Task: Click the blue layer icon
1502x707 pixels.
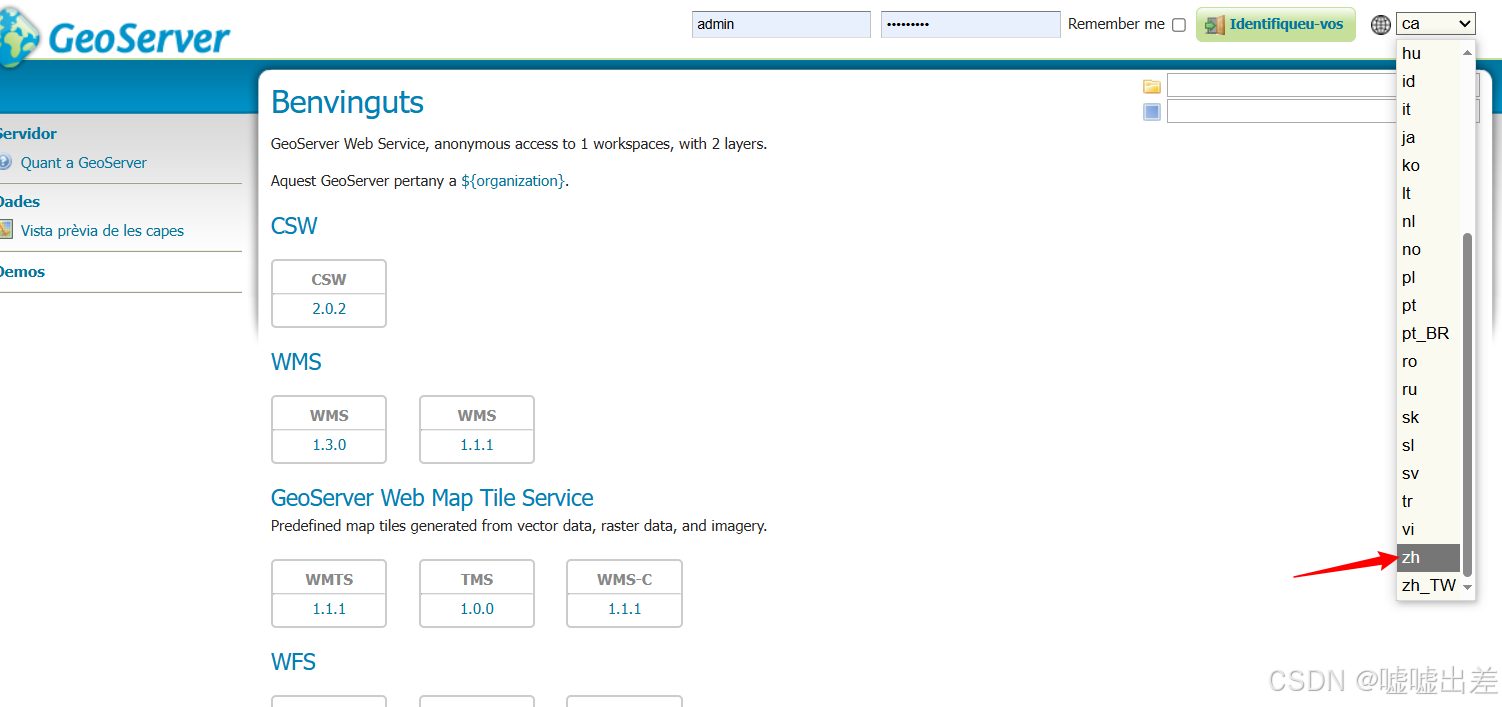Action: (1152, 112)
